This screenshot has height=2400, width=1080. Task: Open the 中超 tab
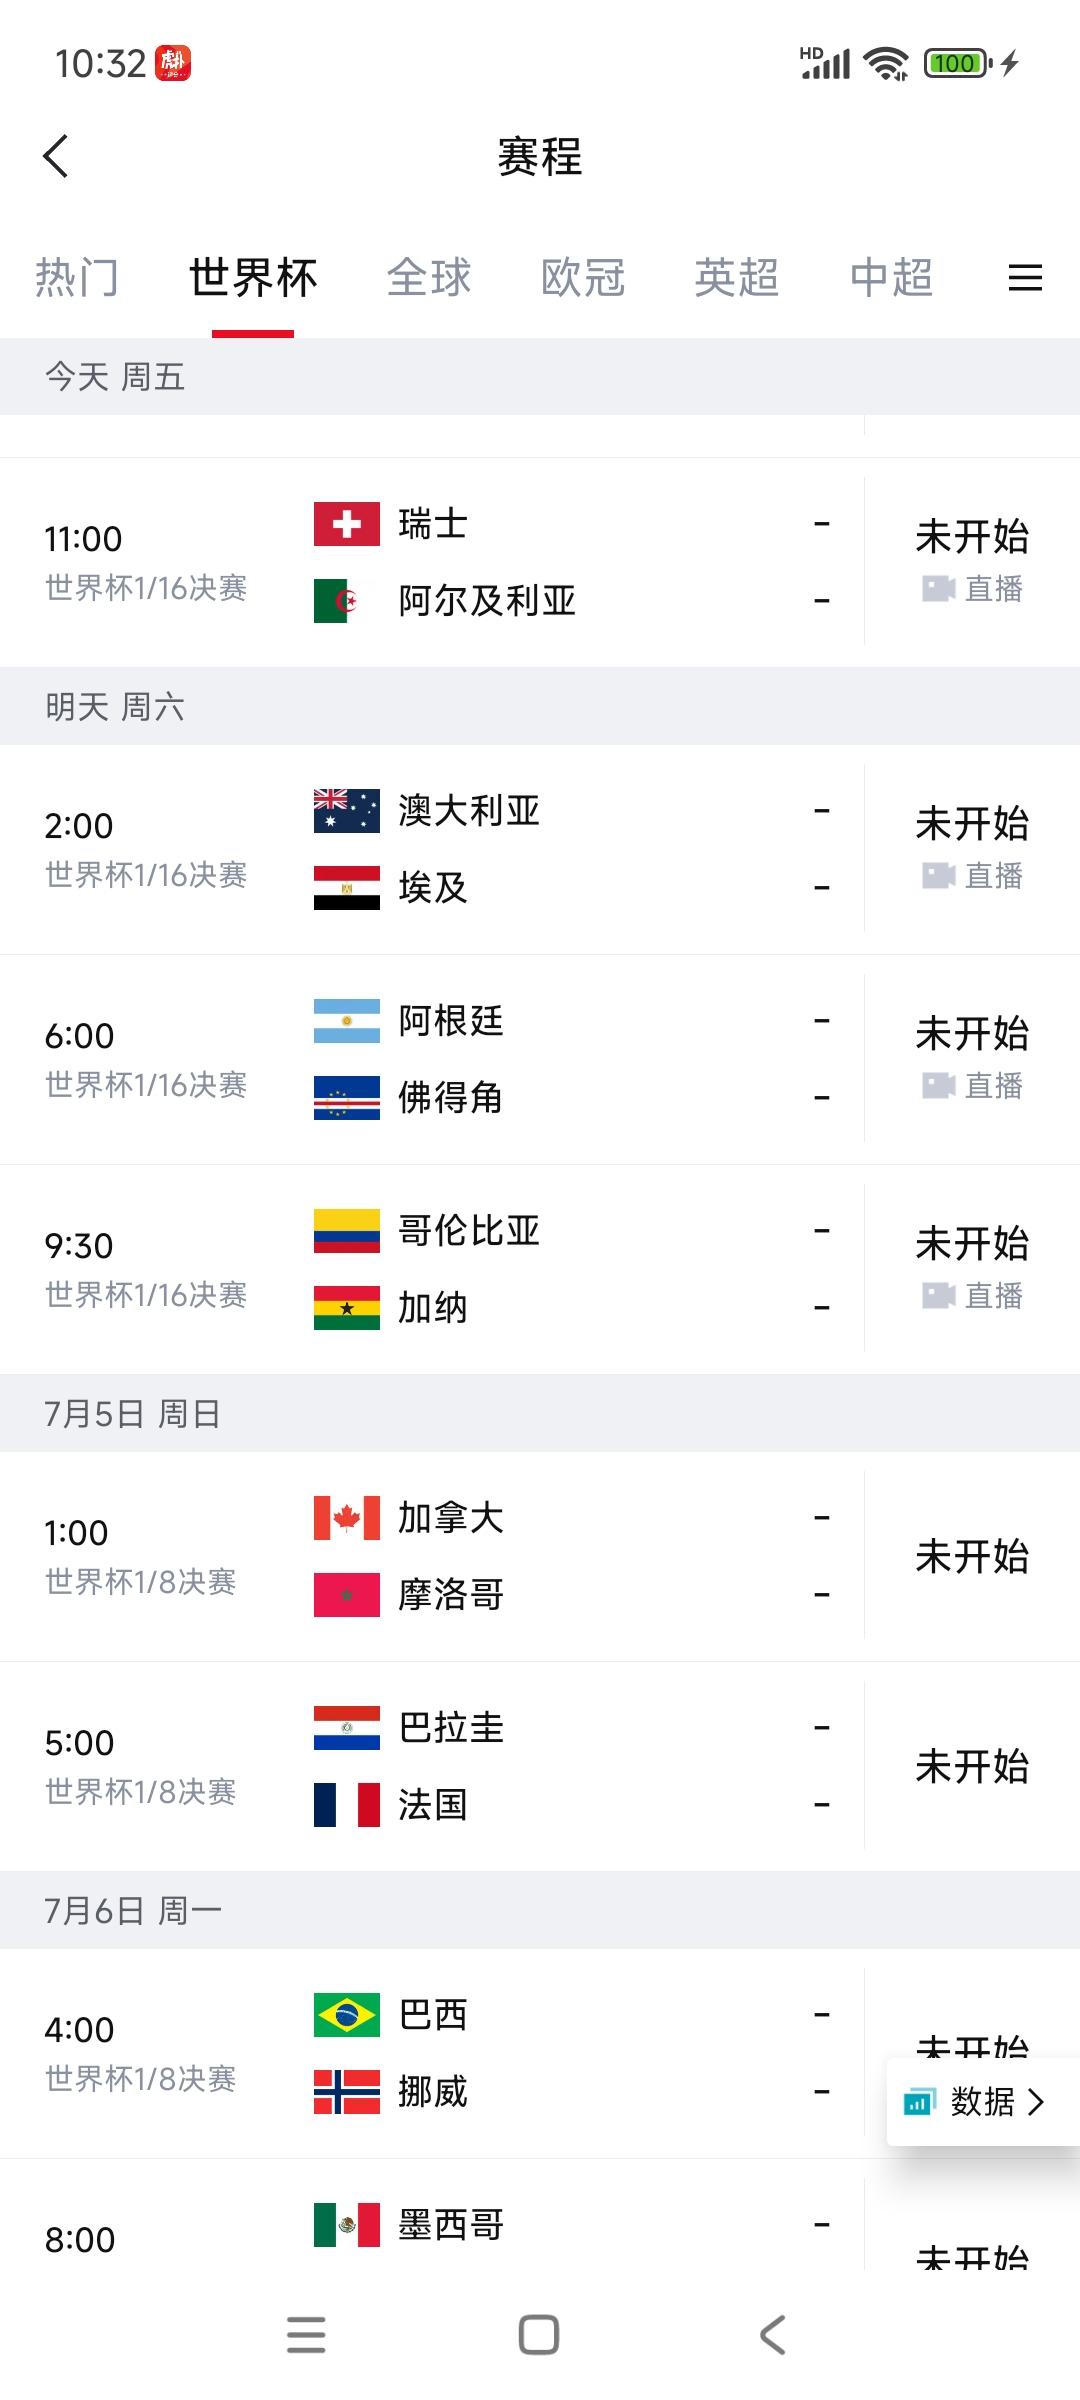click(891, 277)
